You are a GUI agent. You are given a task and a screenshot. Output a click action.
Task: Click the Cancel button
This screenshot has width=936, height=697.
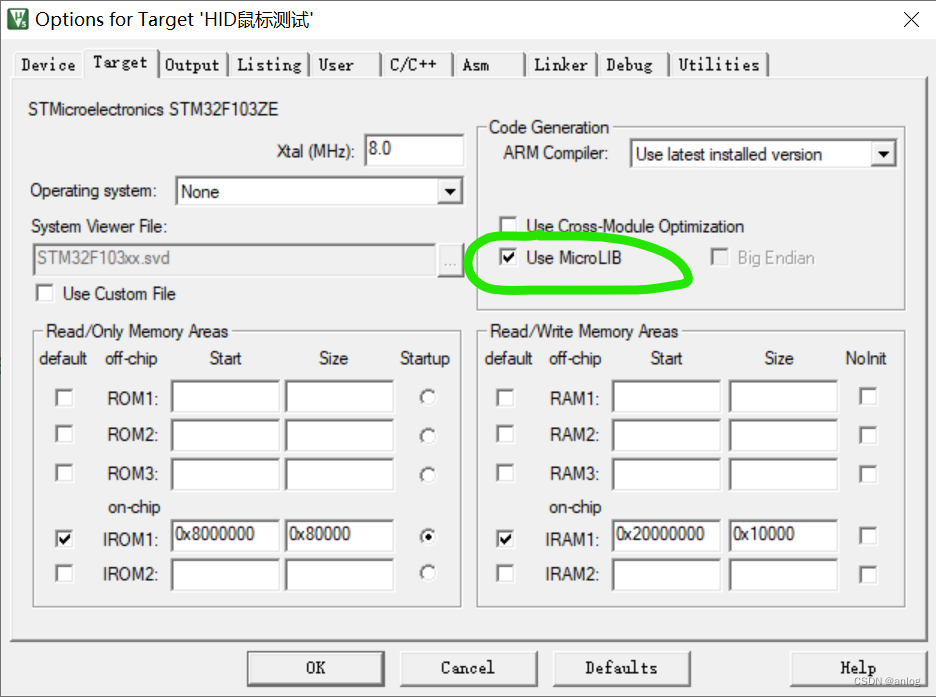pos(468,668)
